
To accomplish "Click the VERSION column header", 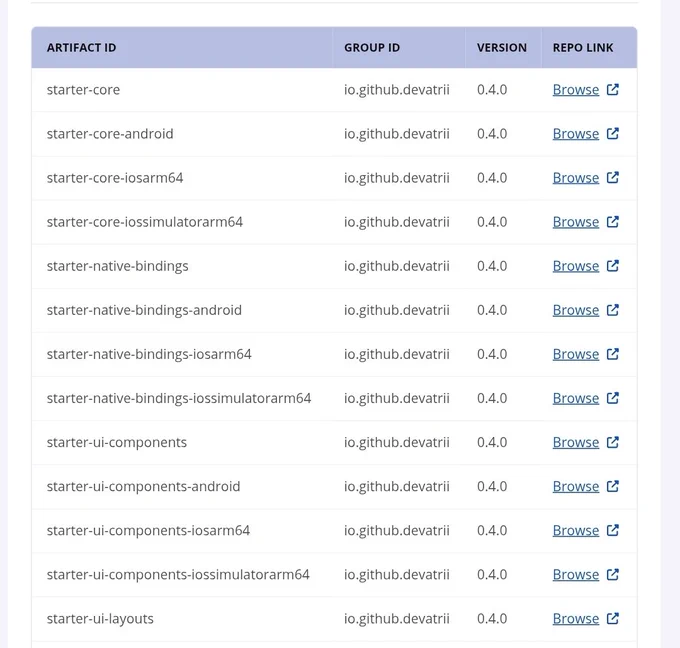I will [502, 48].
